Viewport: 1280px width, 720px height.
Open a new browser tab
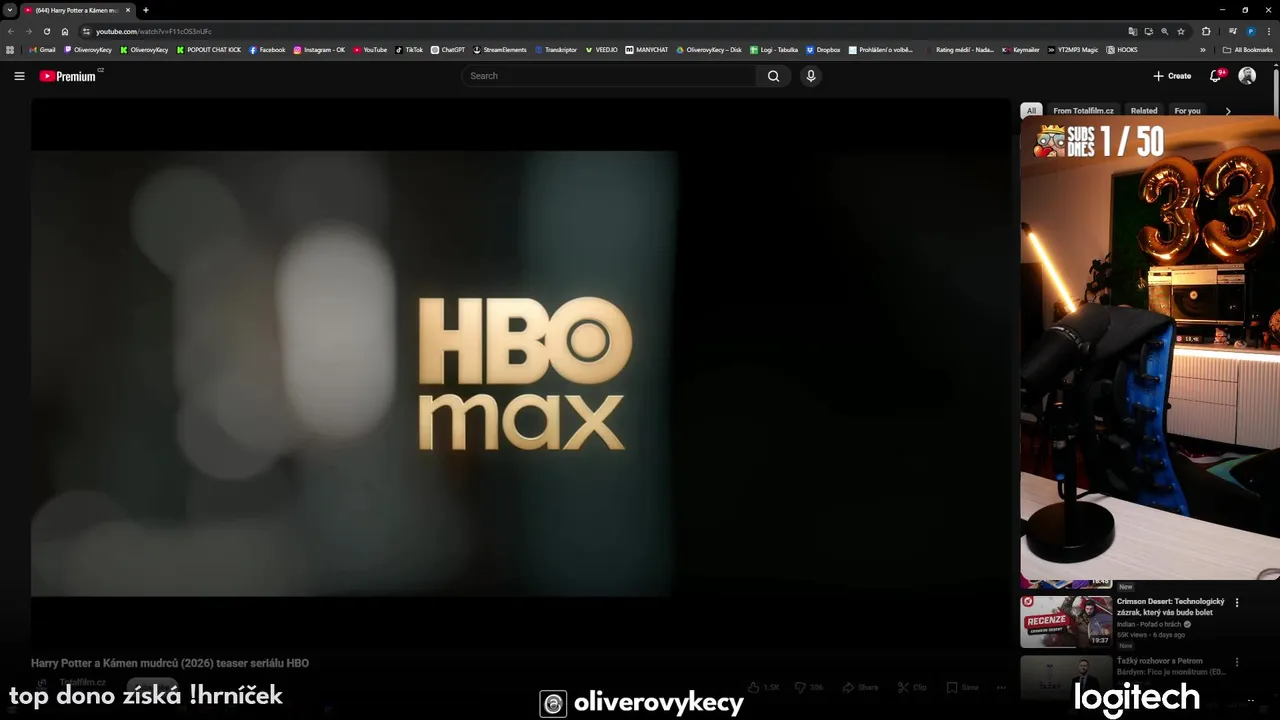(x=146, y=10)
